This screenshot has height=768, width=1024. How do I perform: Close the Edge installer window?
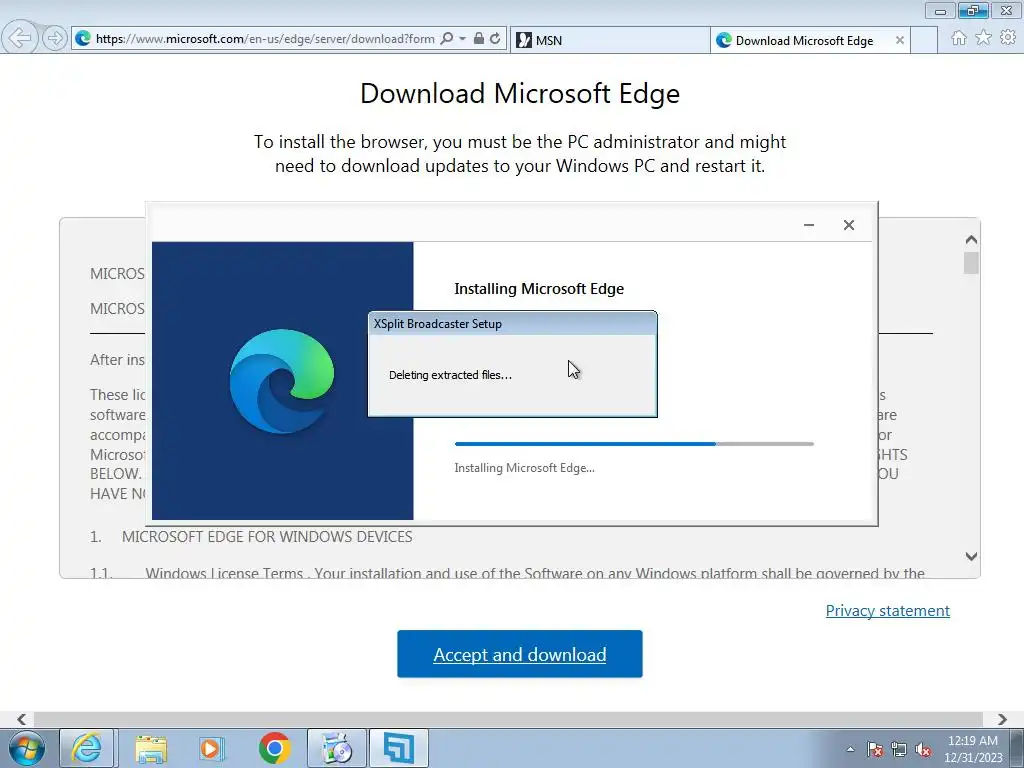[x=848, y=225]
